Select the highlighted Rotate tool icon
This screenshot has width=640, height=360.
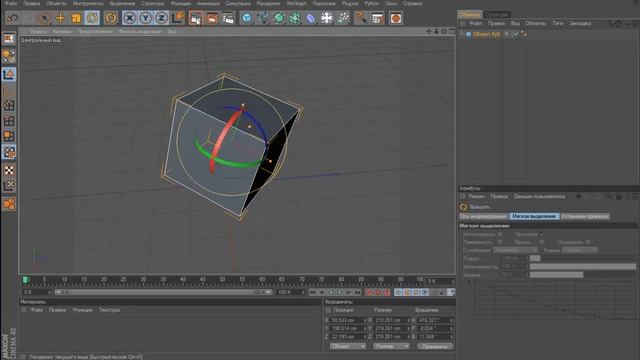(92, 18)
